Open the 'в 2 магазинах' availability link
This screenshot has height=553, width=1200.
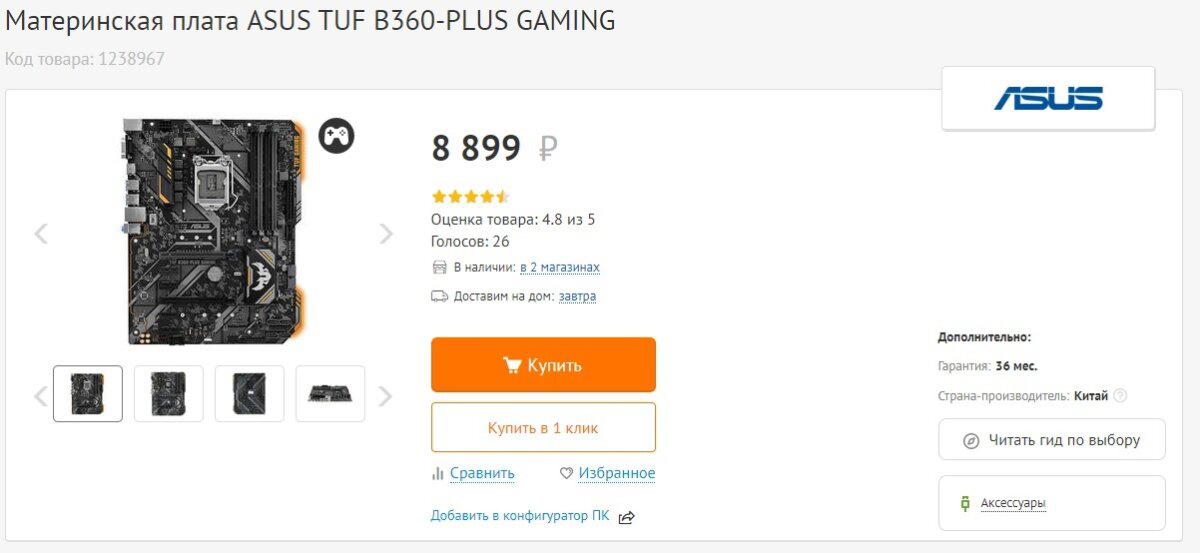click(x=559, y=267)
